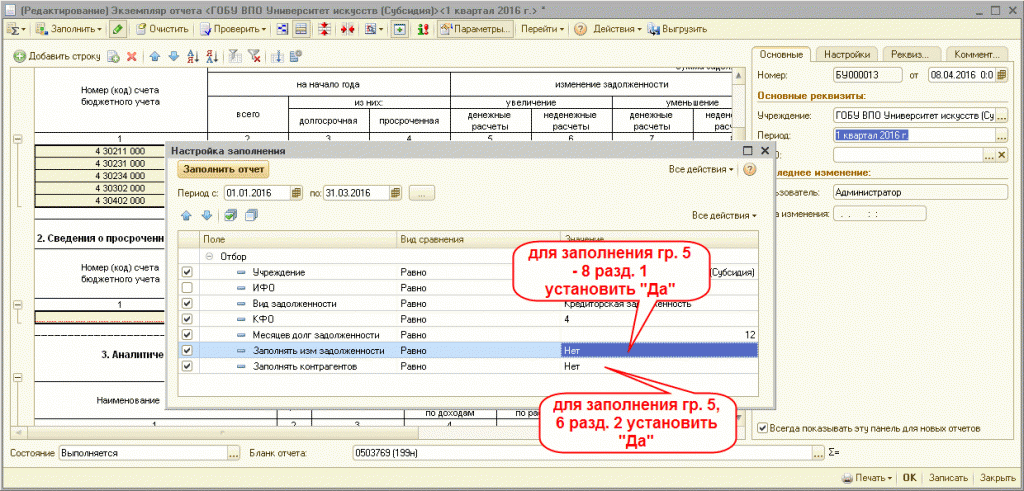This screenshot has width=1024, height=491.
Task: Click the uncheck all filters icon in dialog
Action: click(251, 215)
